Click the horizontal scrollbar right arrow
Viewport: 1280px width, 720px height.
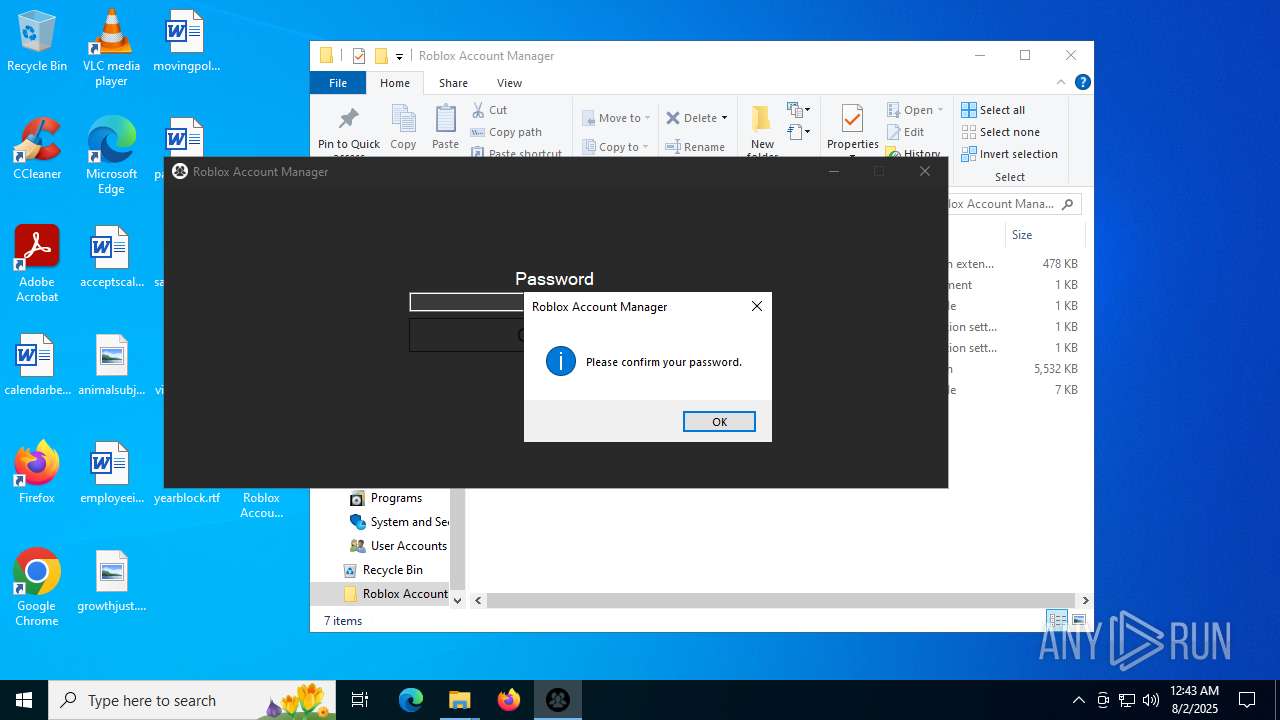click(1085, 600)
